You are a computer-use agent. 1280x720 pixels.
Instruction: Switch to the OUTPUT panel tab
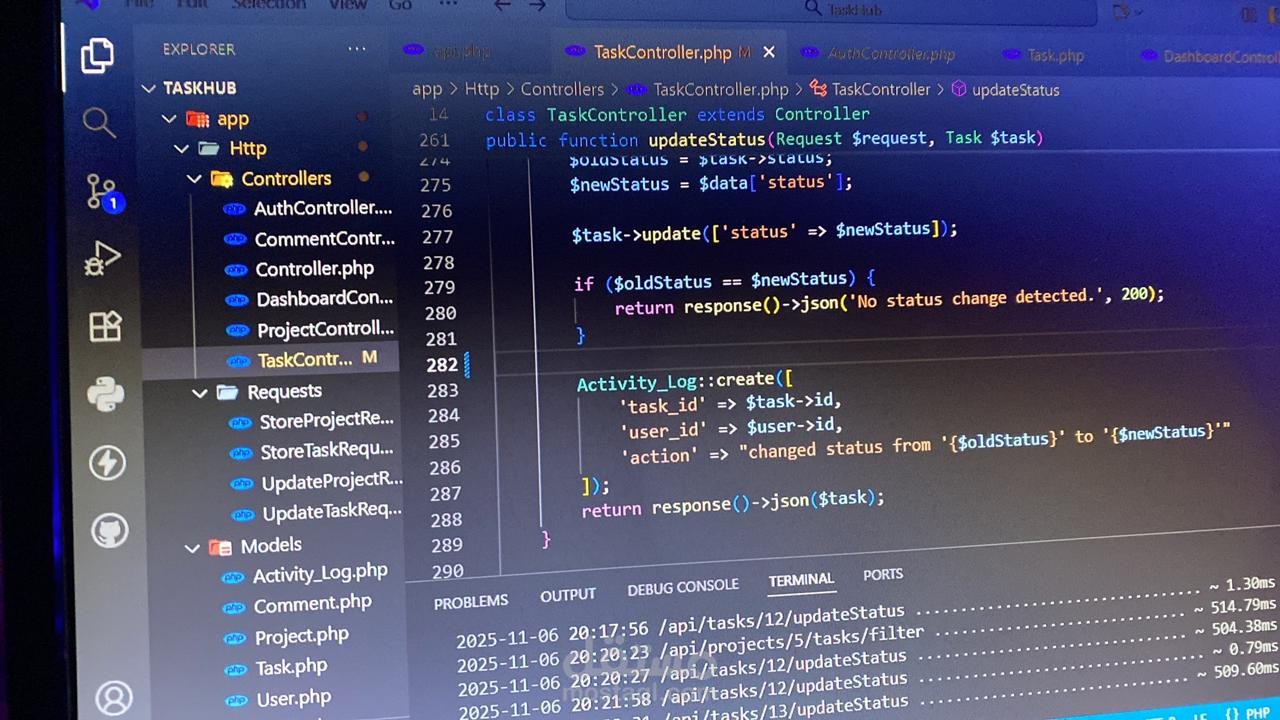click(x=568, y=595)
